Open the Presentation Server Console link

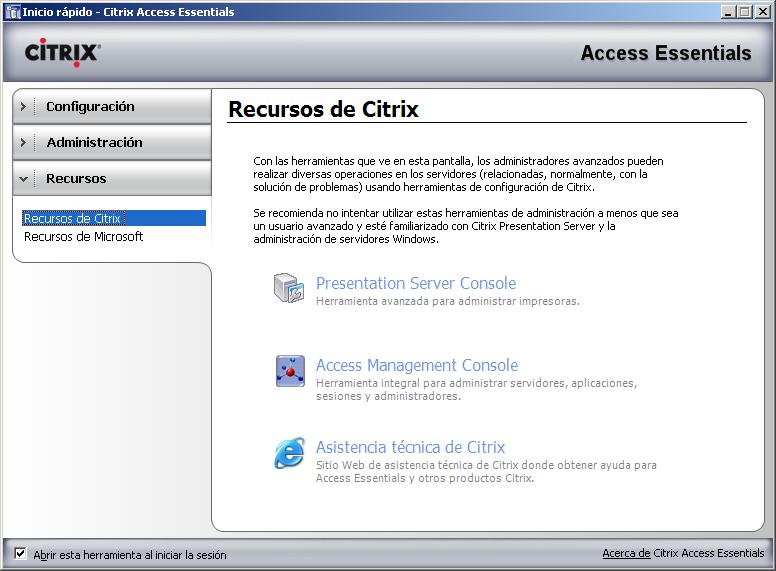click(416, 283)
